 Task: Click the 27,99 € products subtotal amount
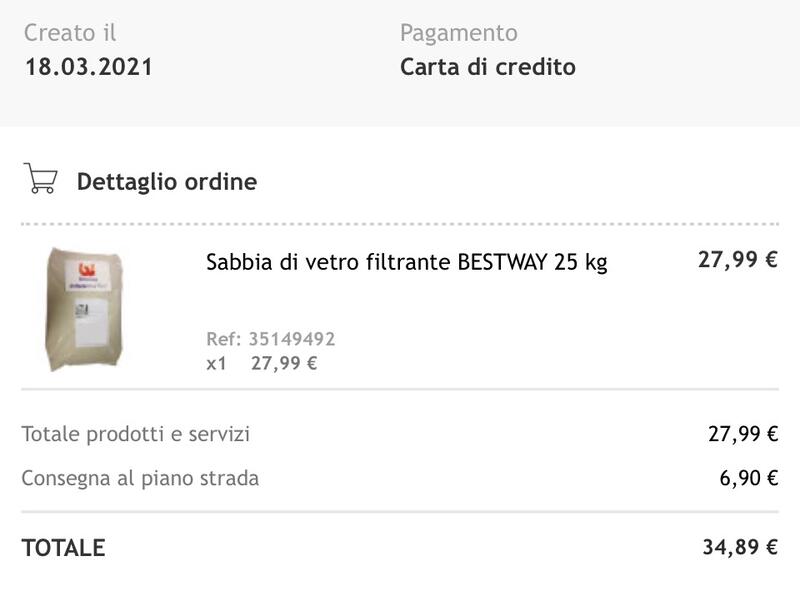click(x=743, y=434)
